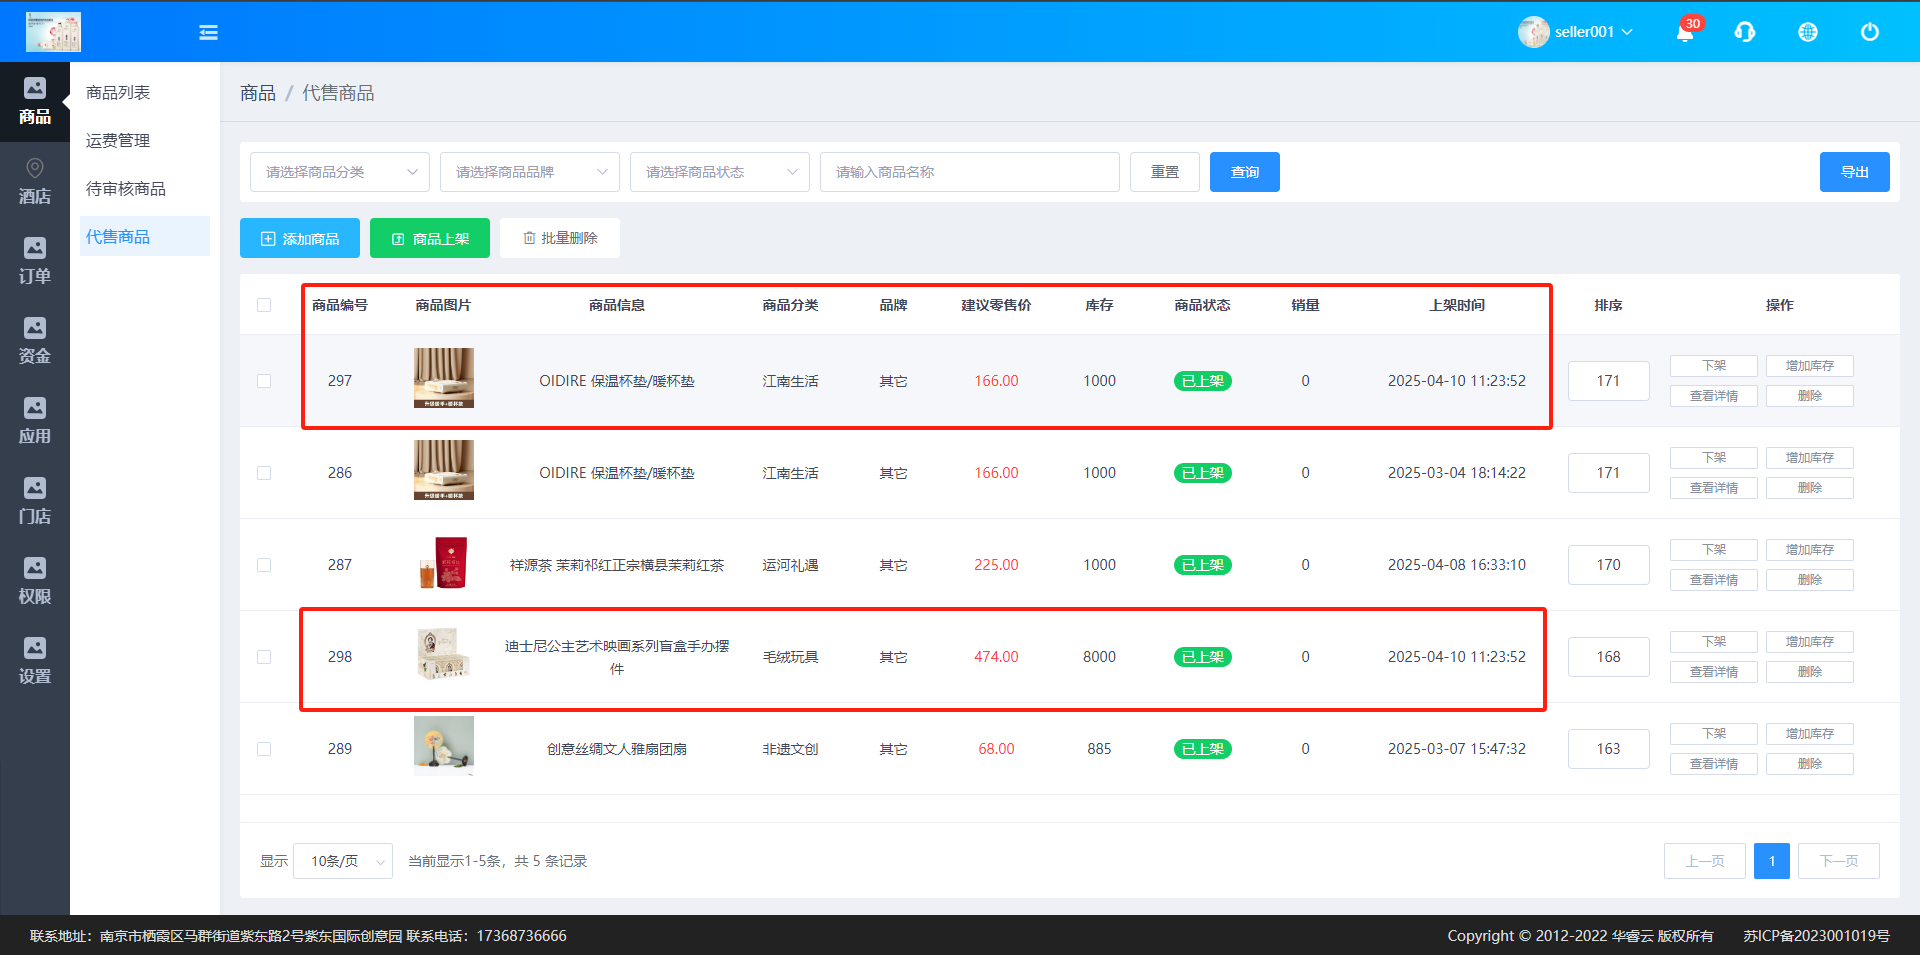Expand the 请选择商品分类 dropdown
Image resolution: width=1920 pixels, height=955 pixels.
point(339,172)
